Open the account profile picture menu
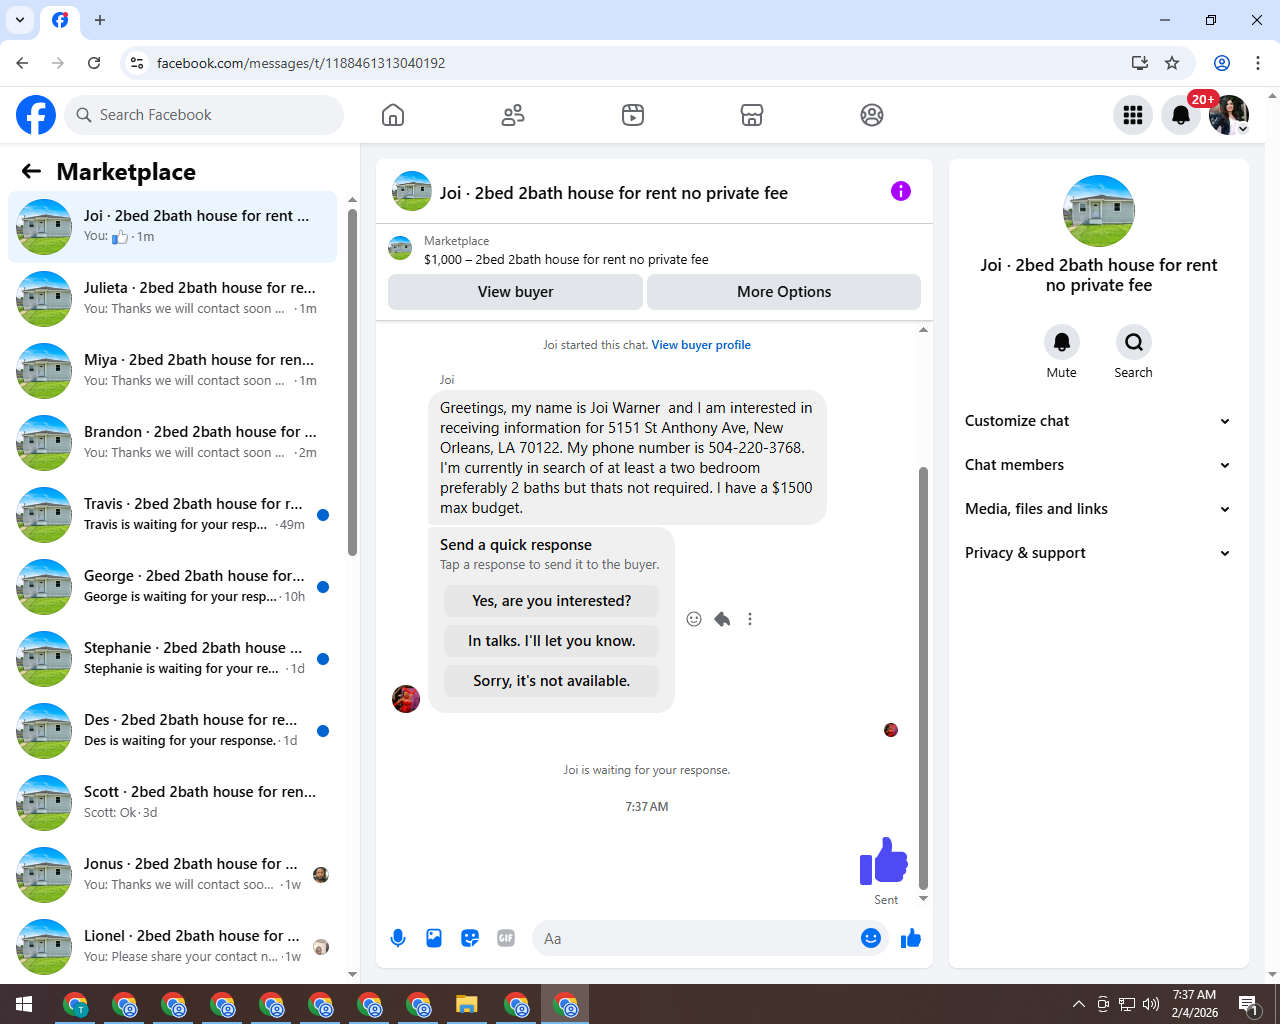1280x1024 pixels. [1229, 115]
